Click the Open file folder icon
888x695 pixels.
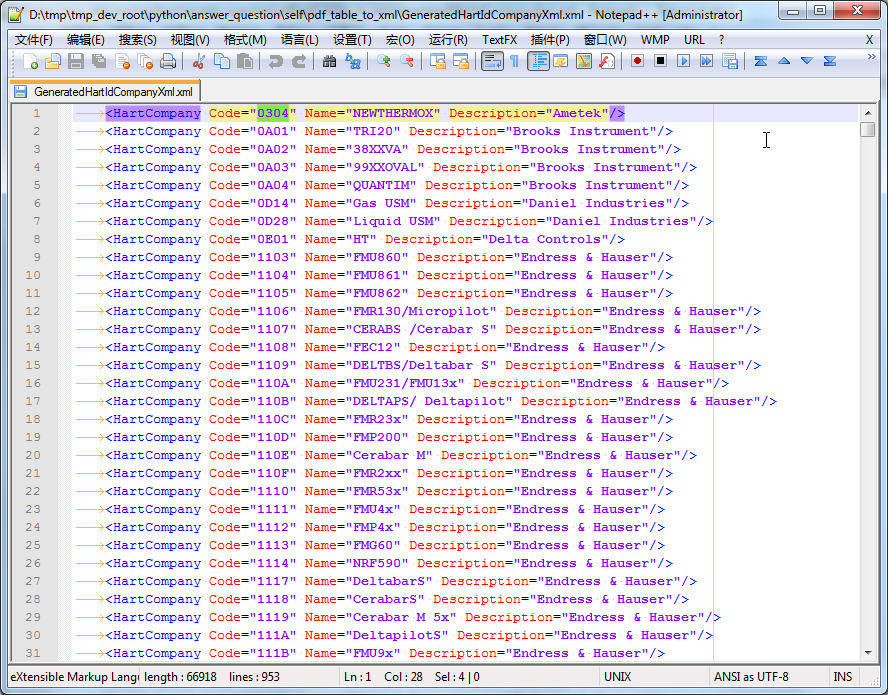click(53, 62)
